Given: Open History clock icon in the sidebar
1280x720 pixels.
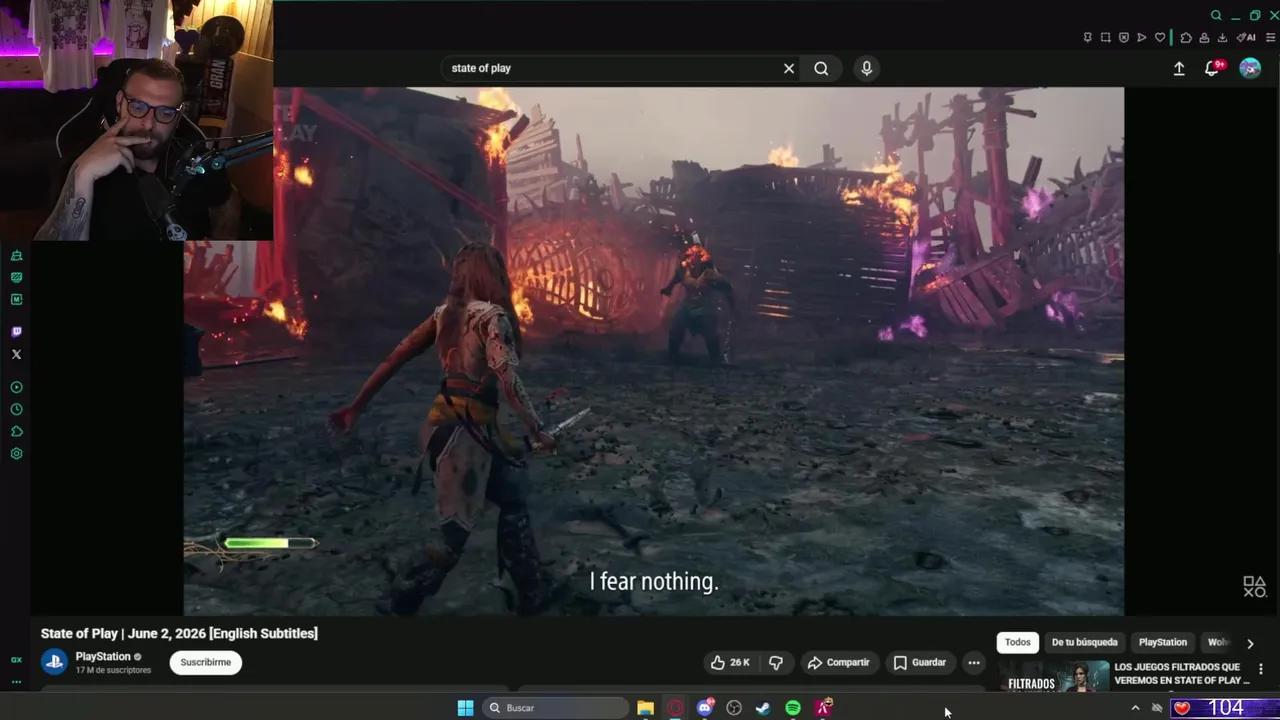Looking at the screenshot, I should point(16,409).
